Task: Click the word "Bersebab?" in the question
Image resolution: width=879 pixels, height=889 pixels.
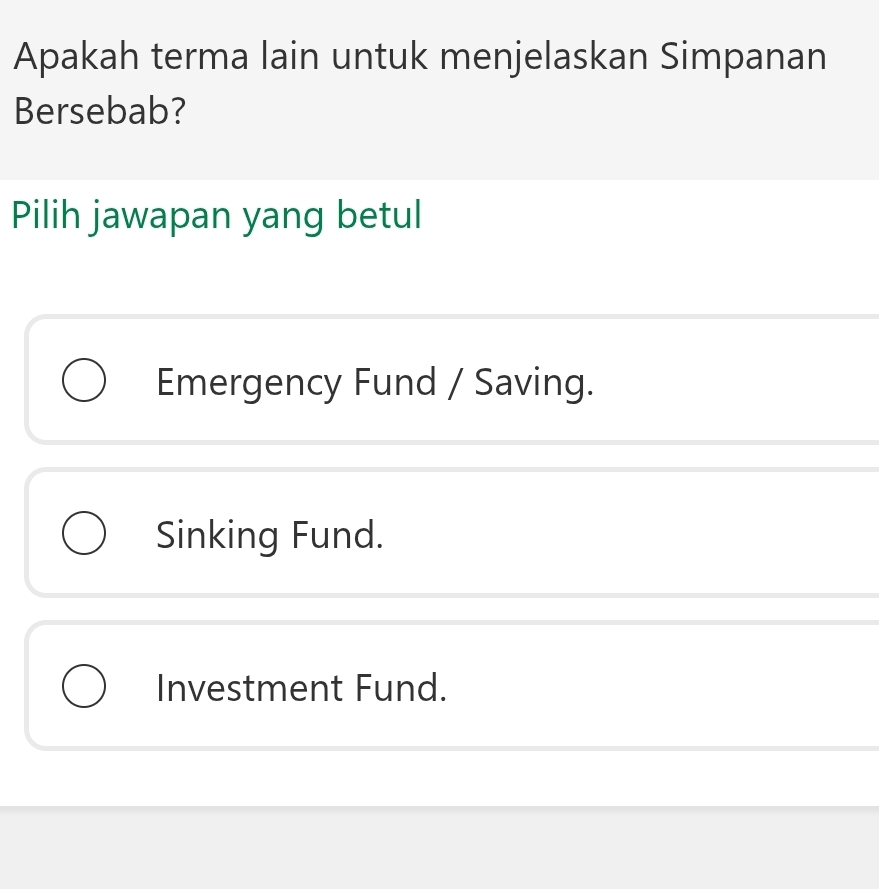Action: tap(101, 110)
